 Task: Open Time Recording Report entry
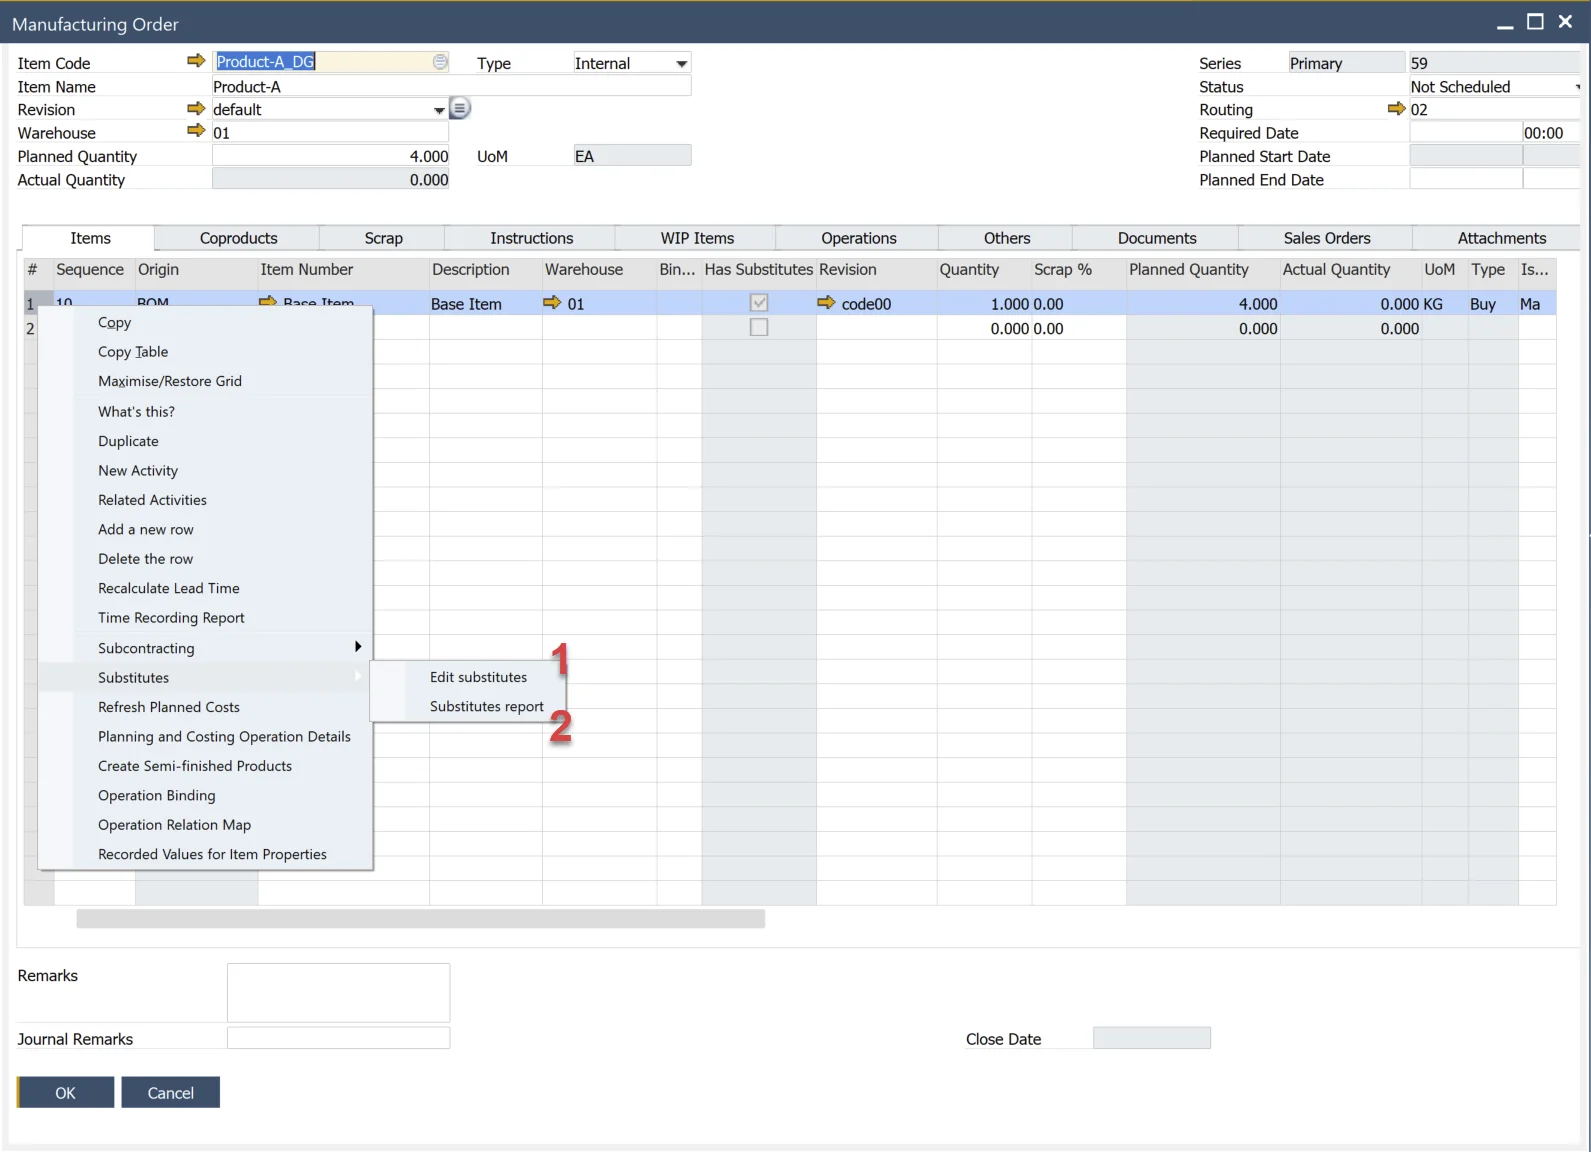click(x=205, y=618)
